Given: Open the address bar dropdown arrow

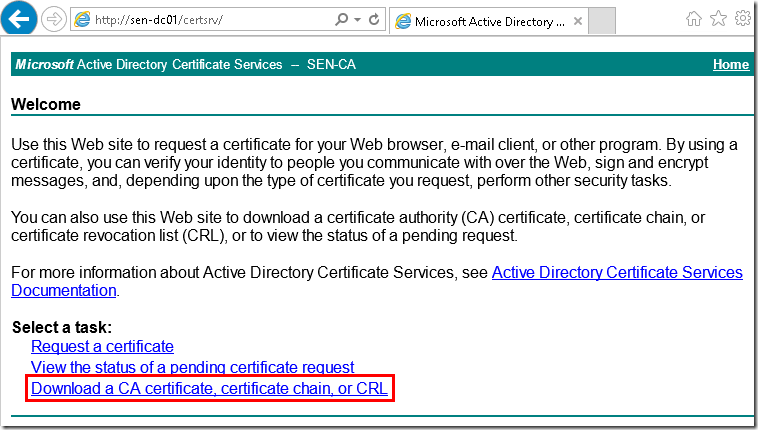Looking at the screenshot, I should [358, 20].
